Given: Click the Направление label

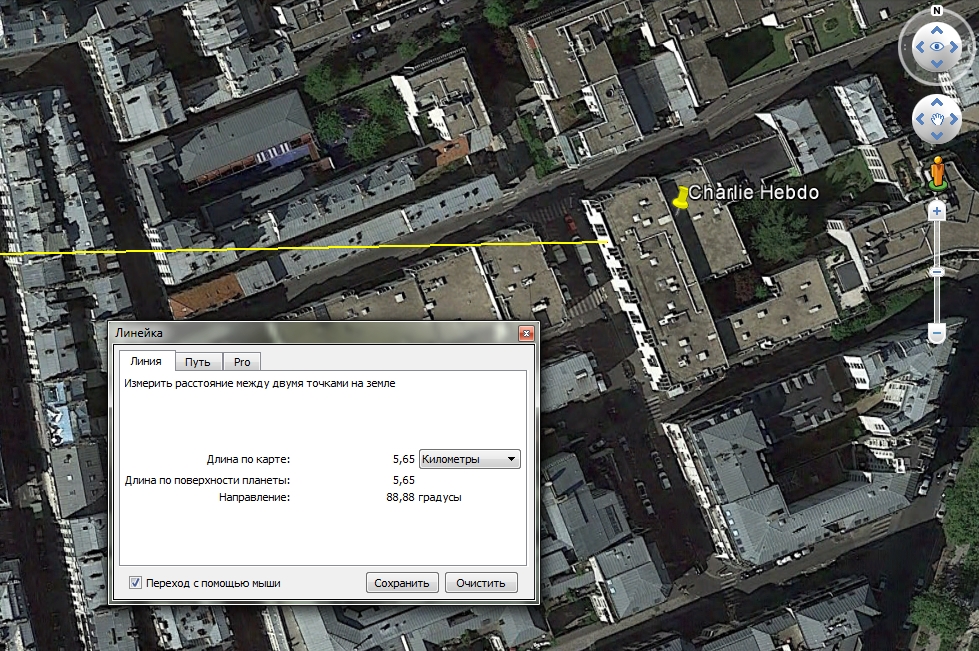Looking at the screenshot, I should (x=254, y=497).
